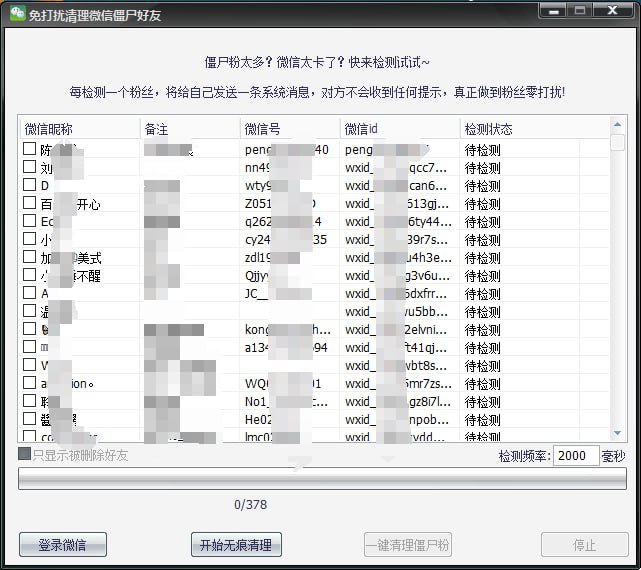Click 待检测 status in the Z051 row
Viewport: 641px width, 570px height.
pyautogui.click(x=482, y=204)
